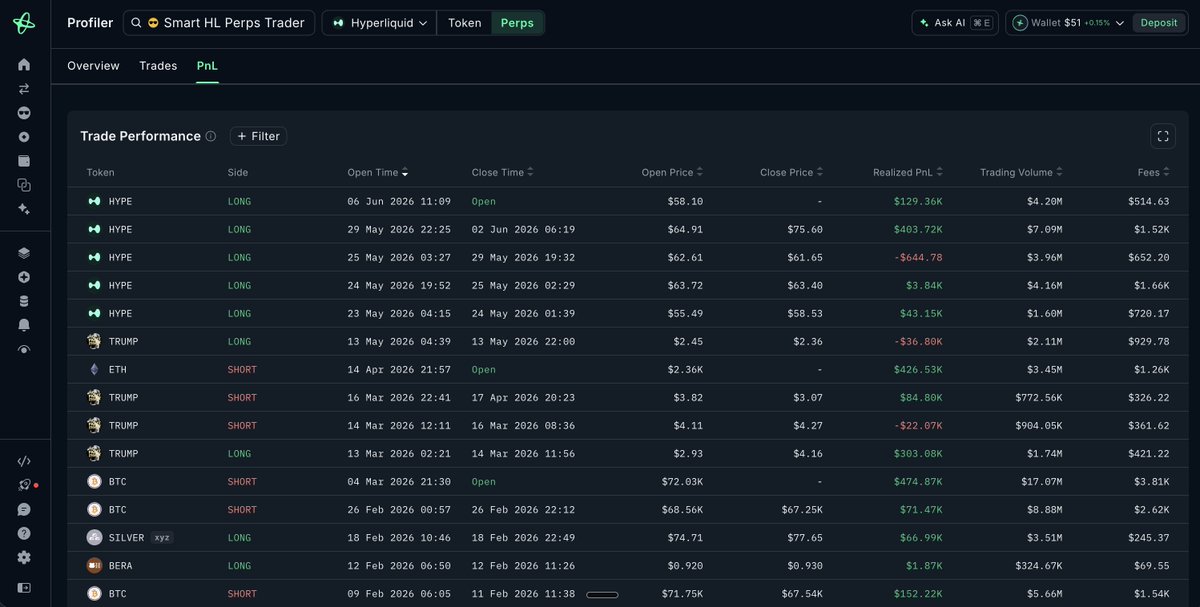Click the Deposit button
1200x607 pixels.
[1159, 23]
